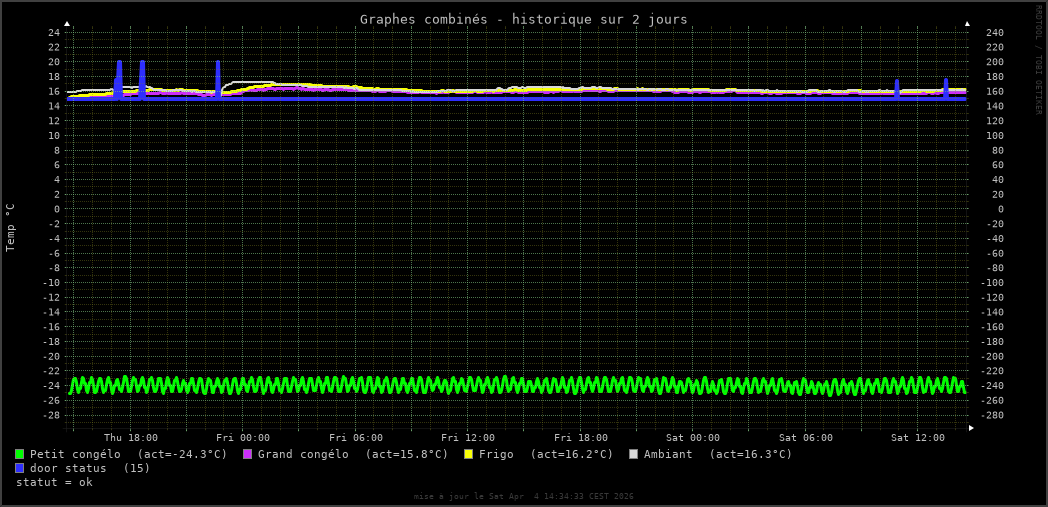This screenshot has height=507, width=1048.
Task: Click the 'statut = ok' status text
Action: point(54,482)
